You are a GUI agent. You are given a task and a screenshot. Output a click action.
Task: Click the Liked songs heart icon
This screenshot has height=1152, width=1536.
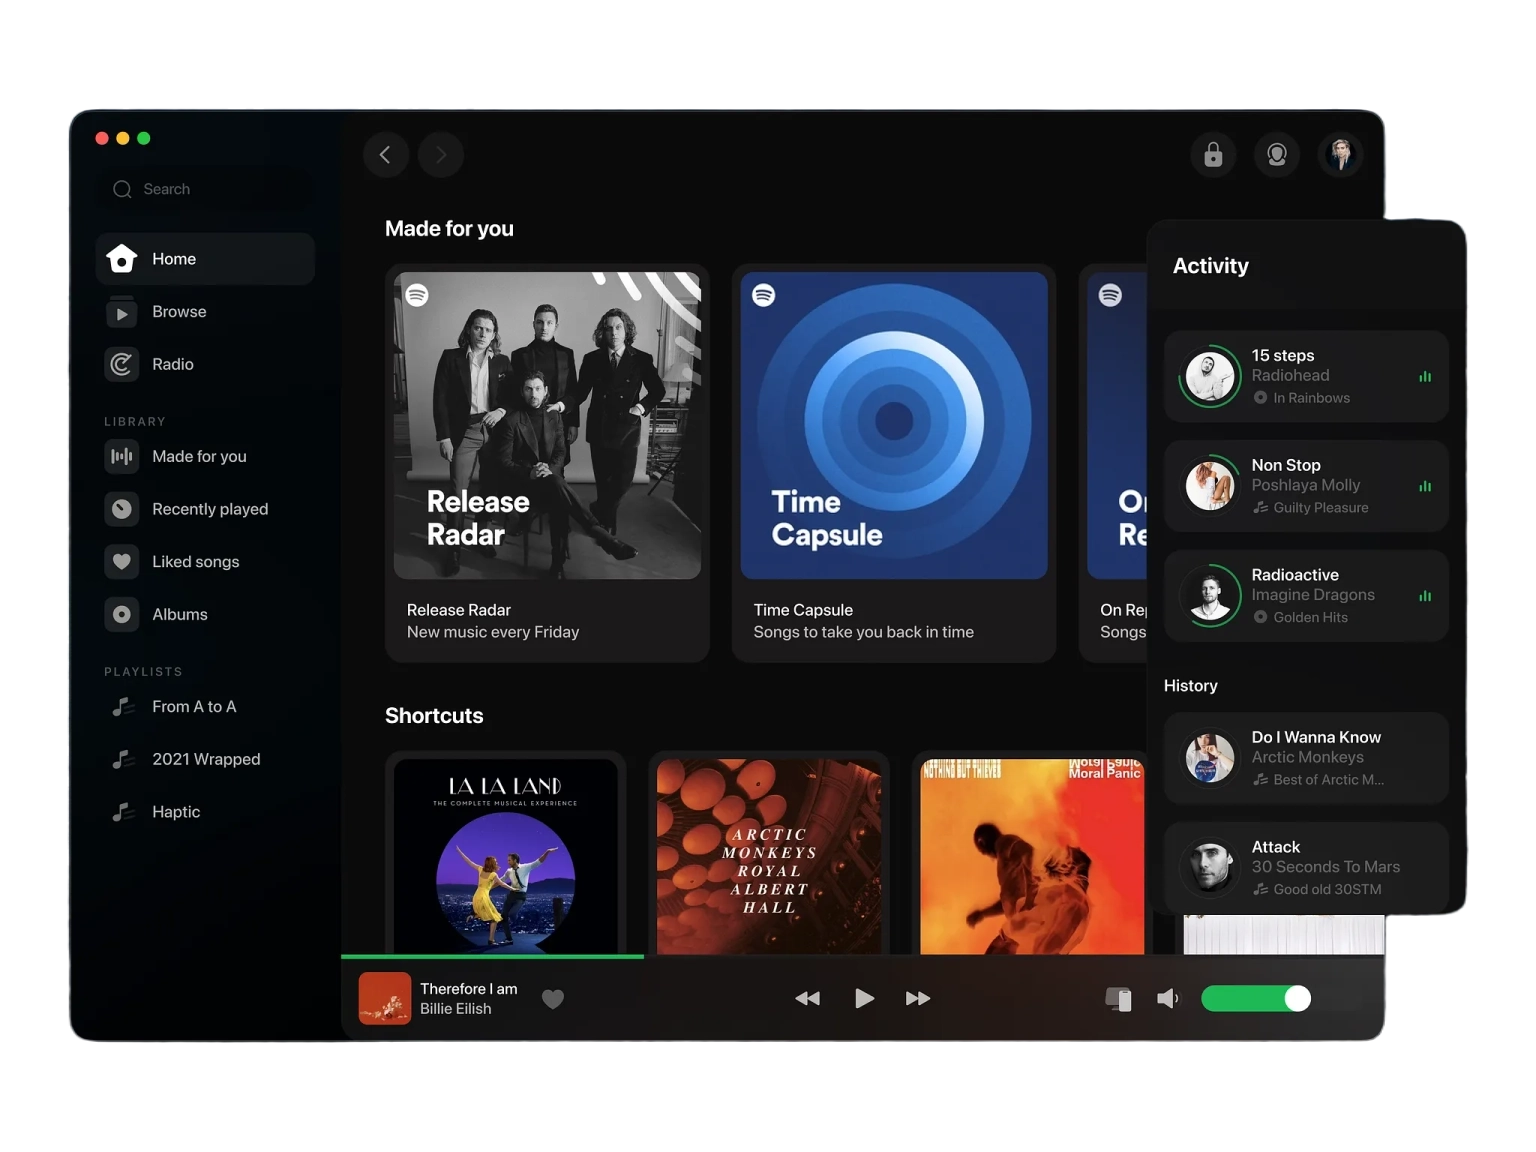[x=122, y=562]
